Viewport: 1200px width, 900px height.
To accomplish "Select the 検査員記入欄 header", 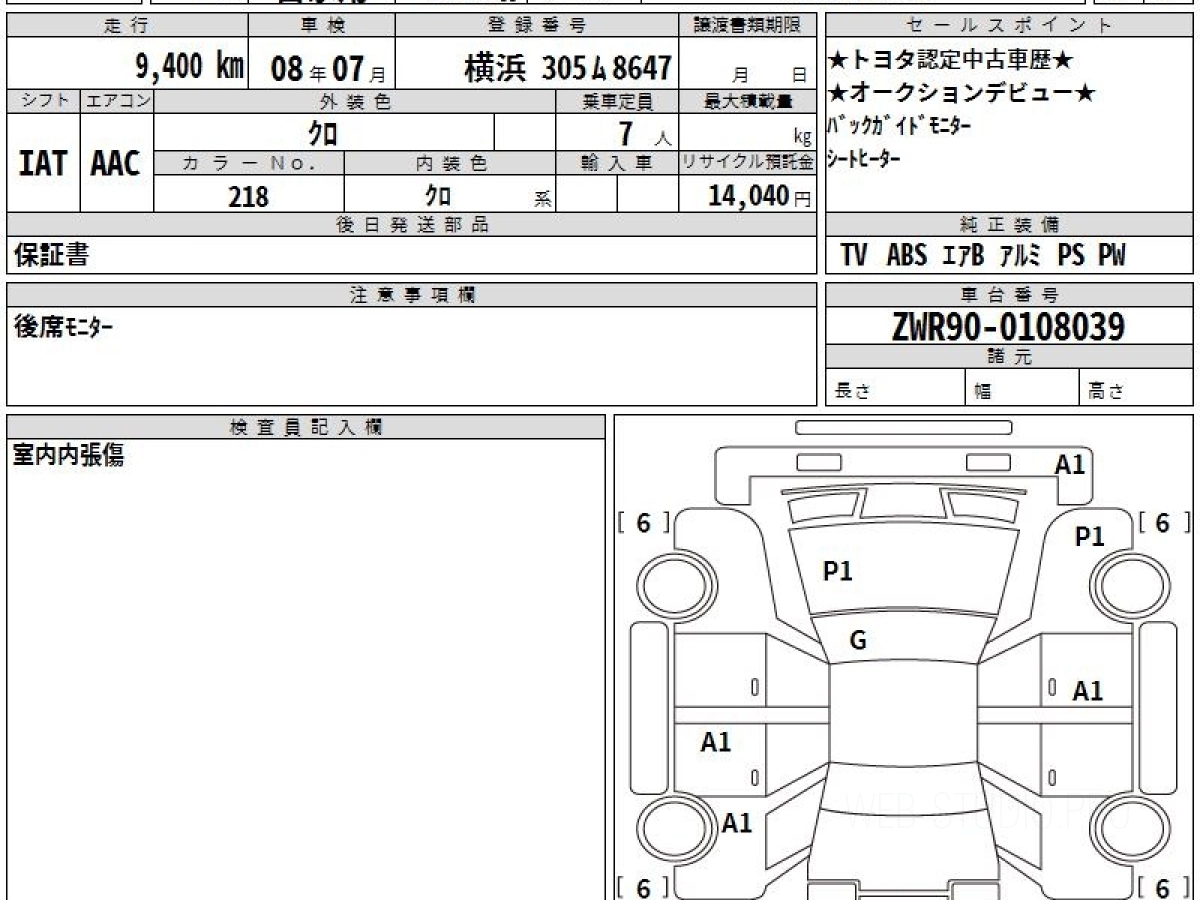I will point(306,427).
